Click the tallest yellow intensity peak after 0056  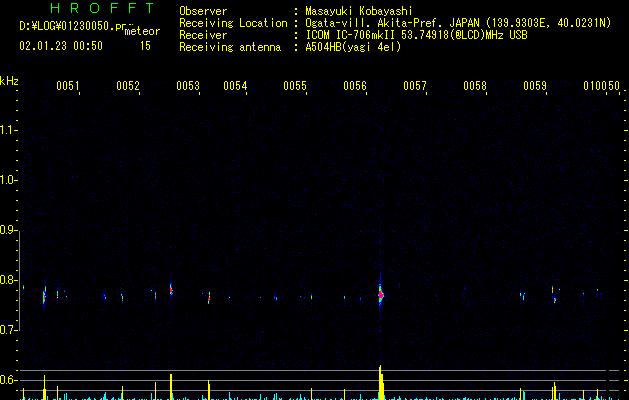coord(381,382)
